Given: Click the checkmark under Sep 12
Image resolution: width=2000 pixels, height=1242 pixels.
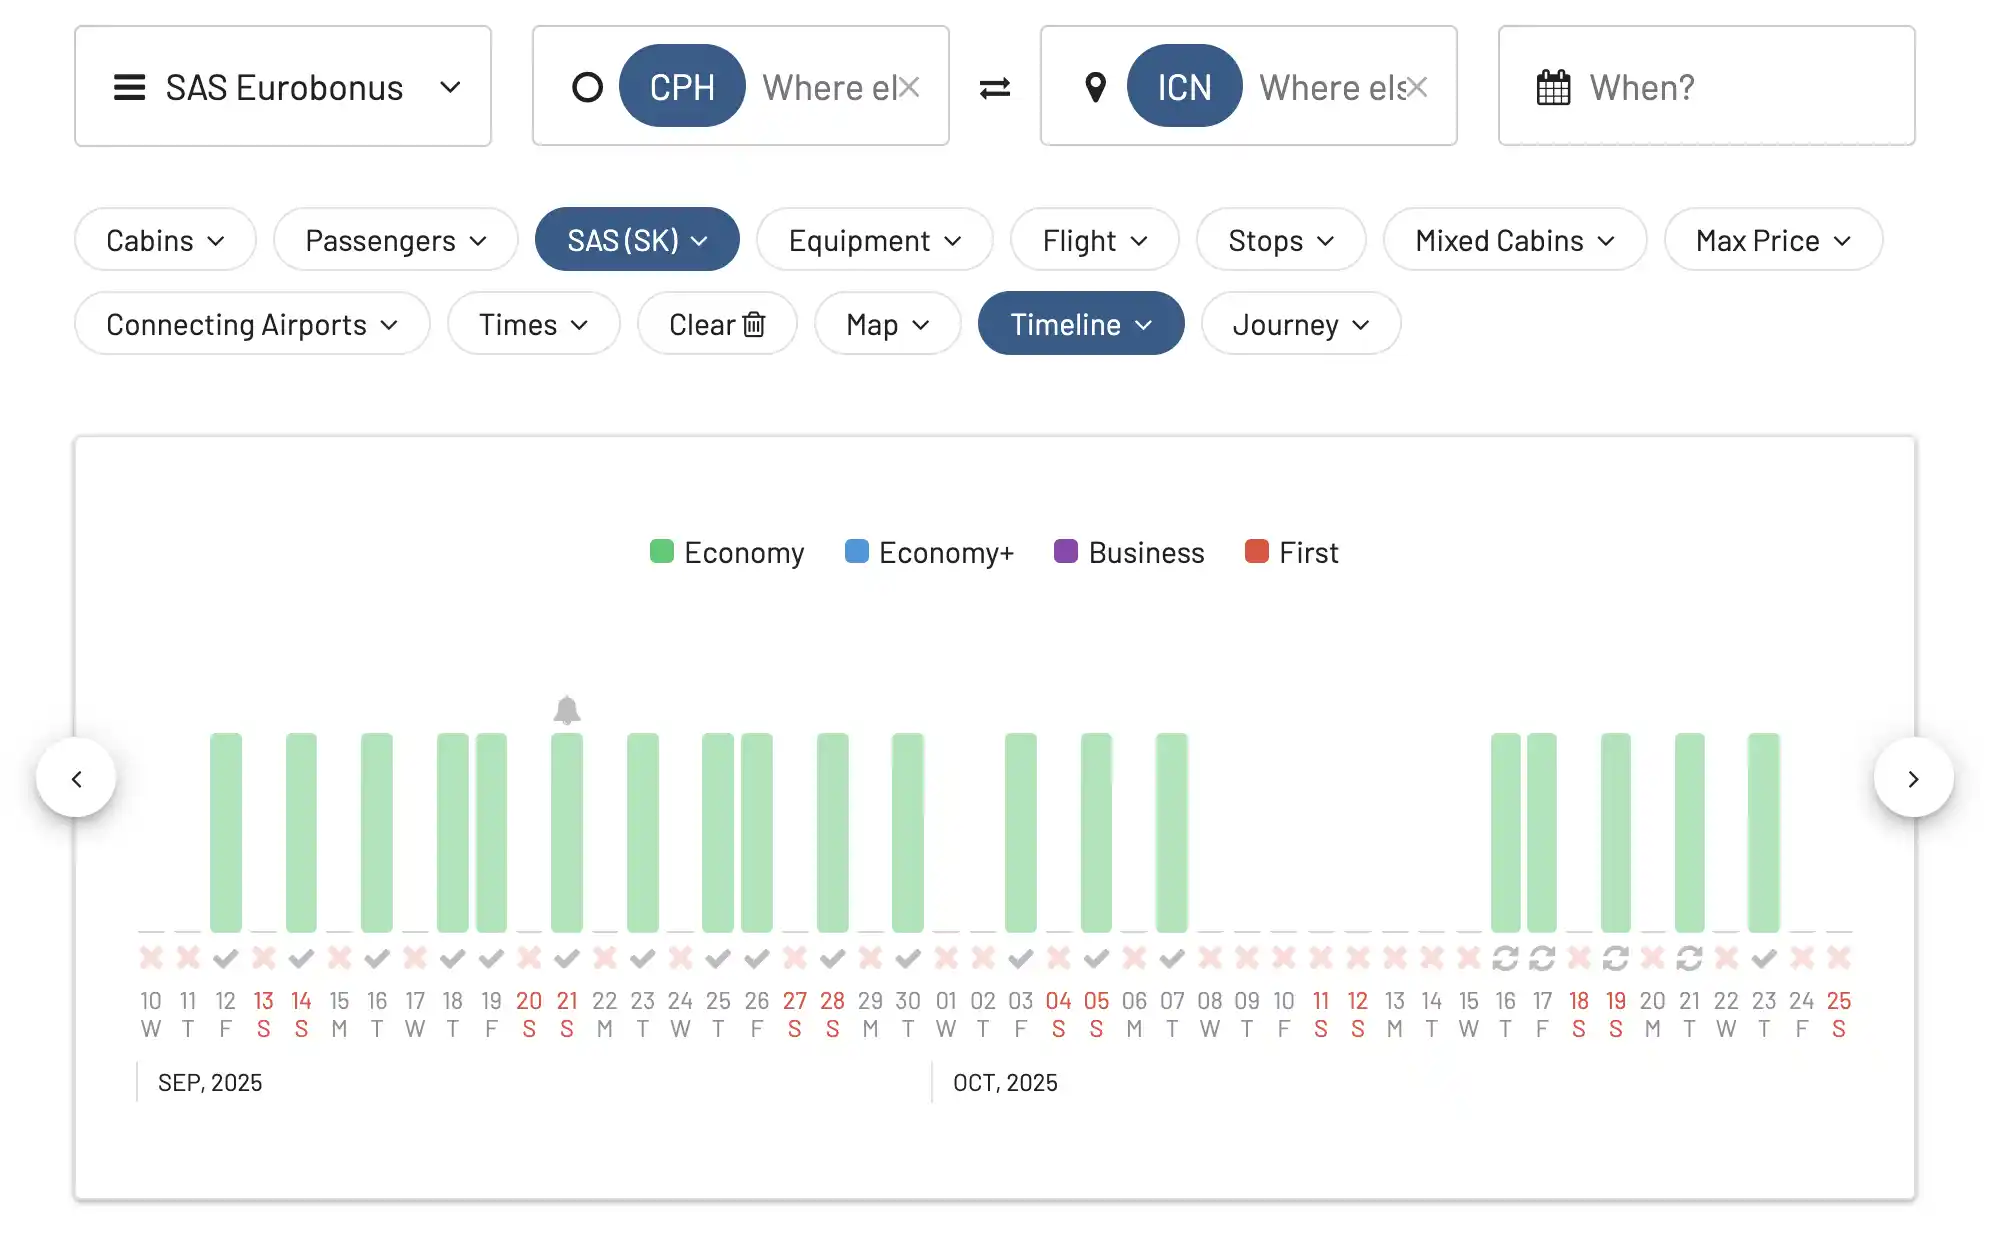Looking at the screenshot, I should pos(226,958).
